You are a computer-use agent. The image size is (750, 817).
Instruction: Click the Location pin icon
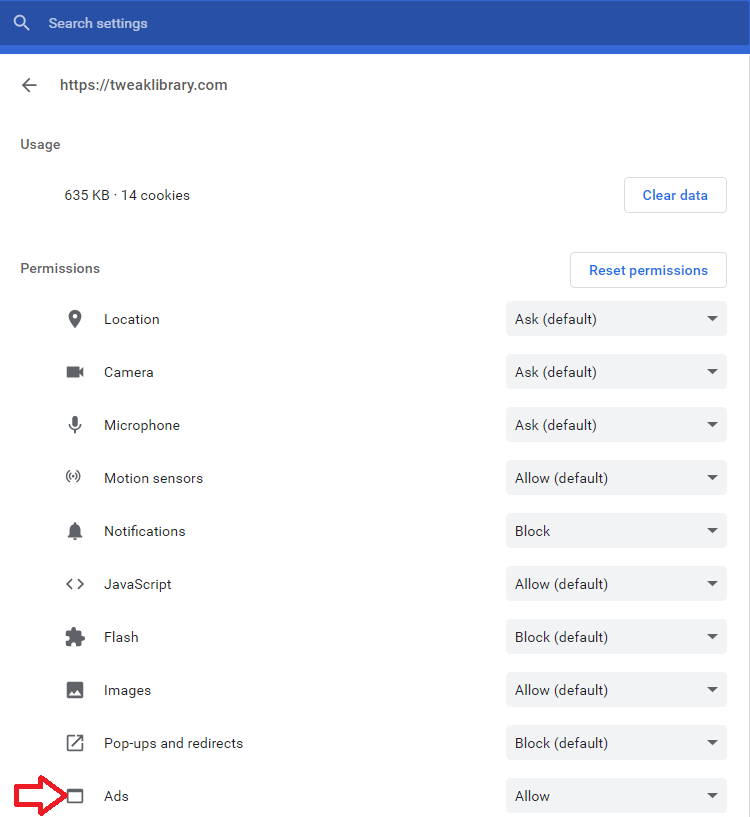pyautogui.click(x=75, y=318)
